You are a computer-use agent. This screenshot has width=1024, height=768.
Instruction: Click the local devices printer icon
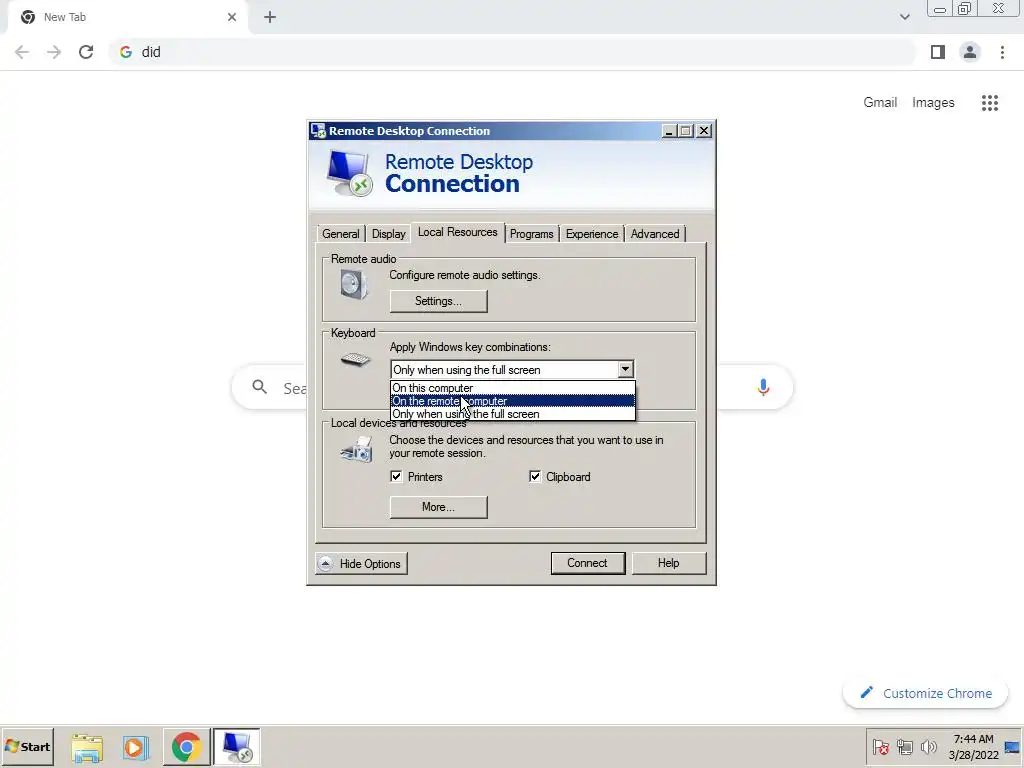point(357,449)
